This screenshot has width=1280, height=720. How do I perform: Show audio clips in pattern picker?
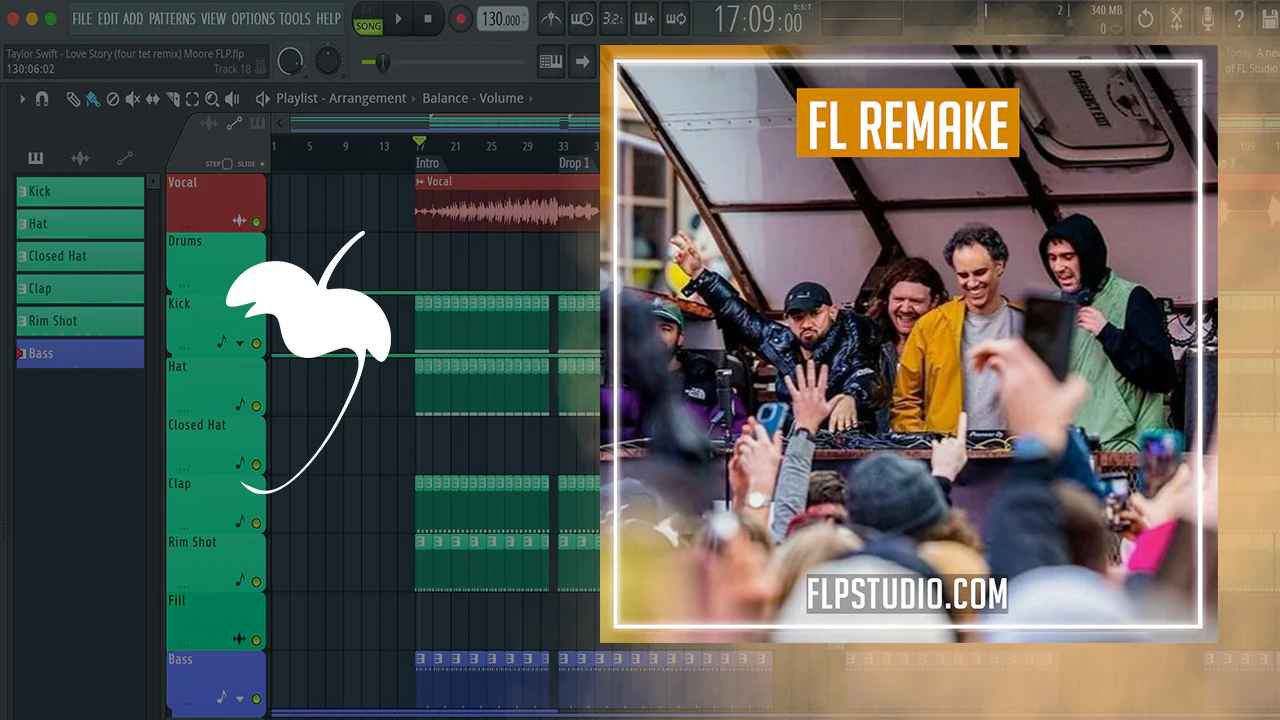(x=80, y=158)
